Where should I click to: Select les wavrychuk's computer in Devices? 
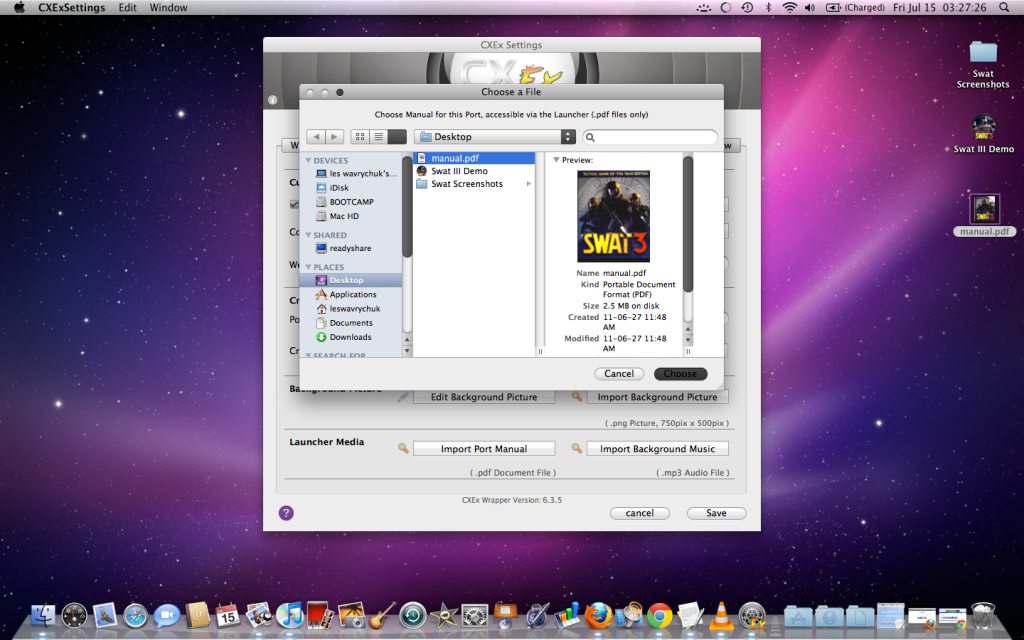(x=356, y=174)
